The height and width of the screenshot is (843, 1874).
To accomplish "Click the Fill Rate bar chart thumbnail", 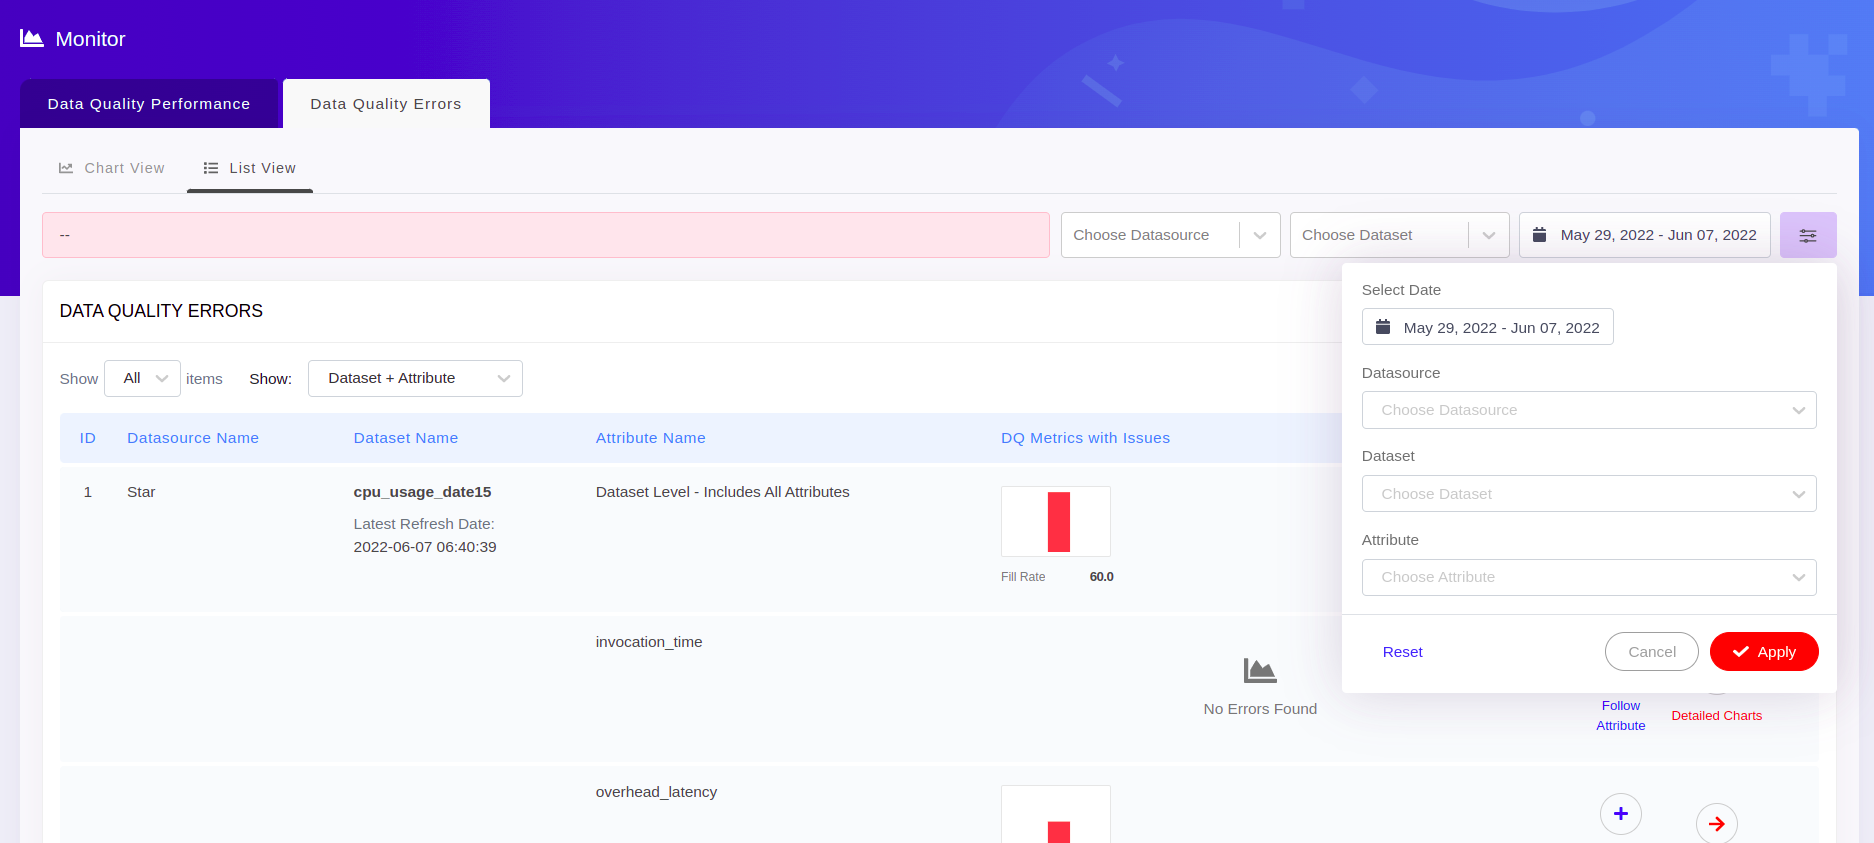I will click(x=1056, y=521).
